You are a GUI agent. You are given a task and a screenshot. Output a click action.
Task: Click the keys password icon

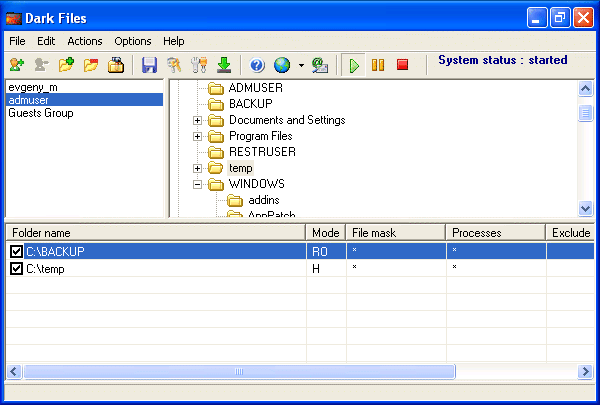[x=174, y=65]
